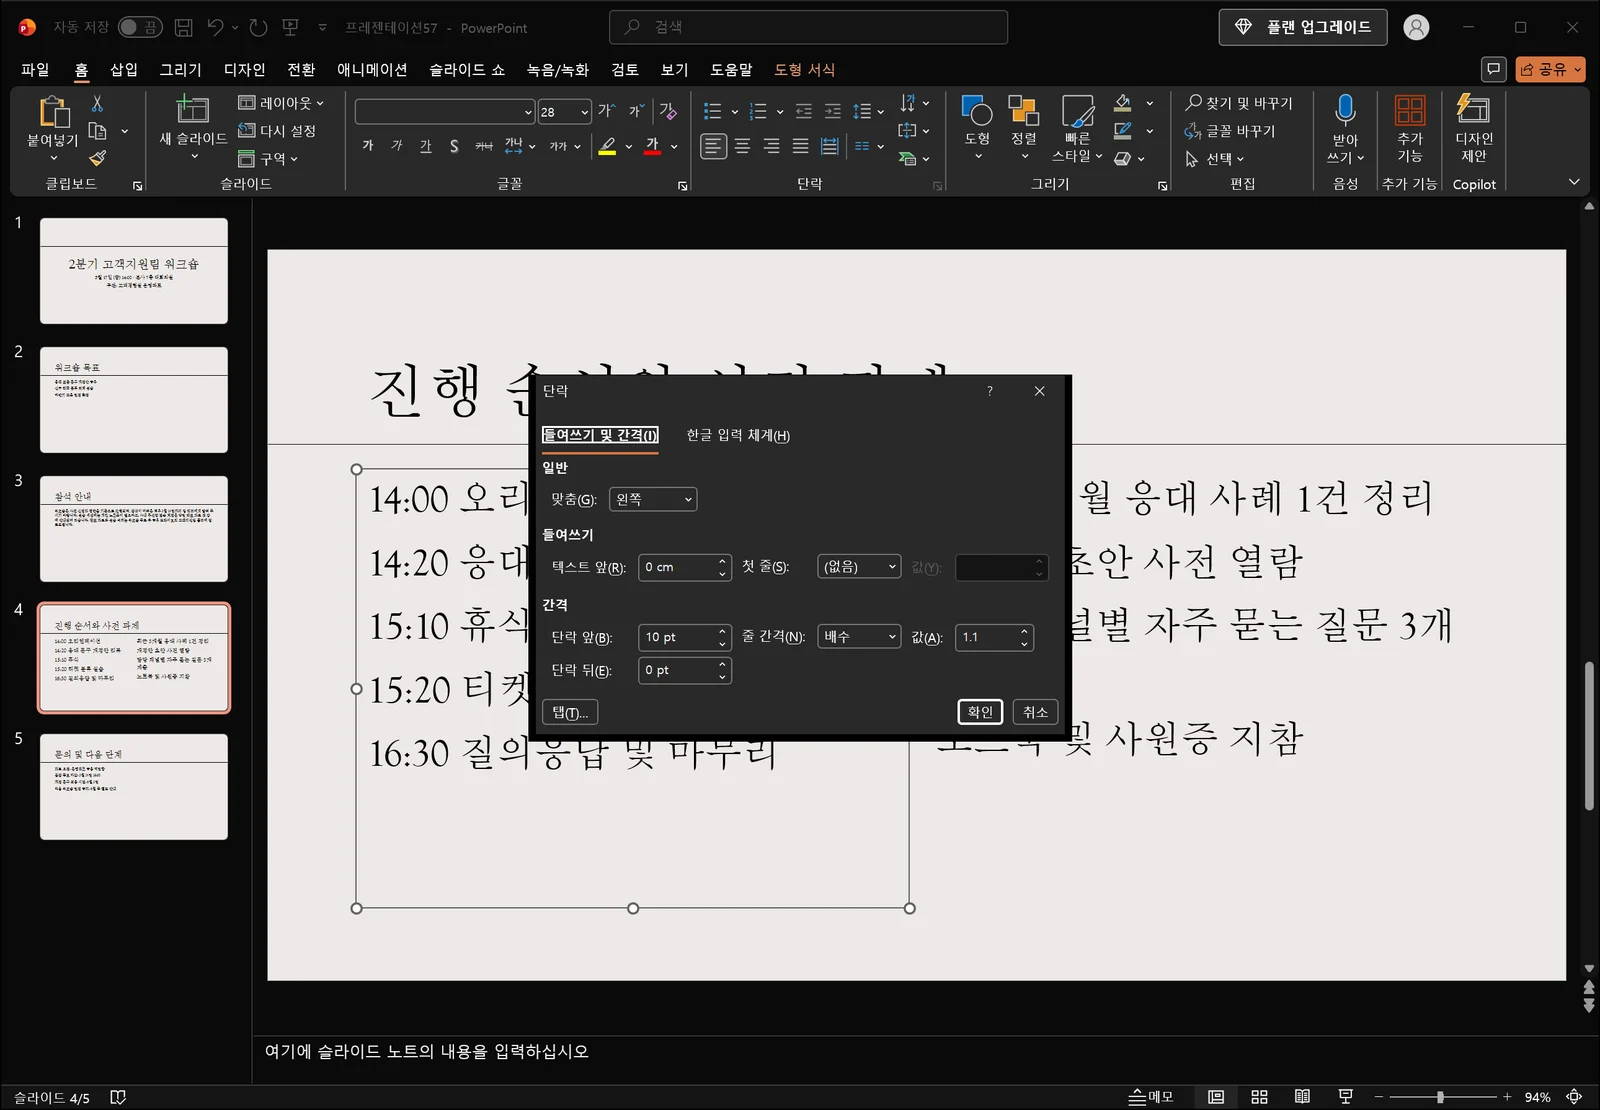Expand the font size dropdown
This screenshot has height=1110, width=1600.
[585, 112]
